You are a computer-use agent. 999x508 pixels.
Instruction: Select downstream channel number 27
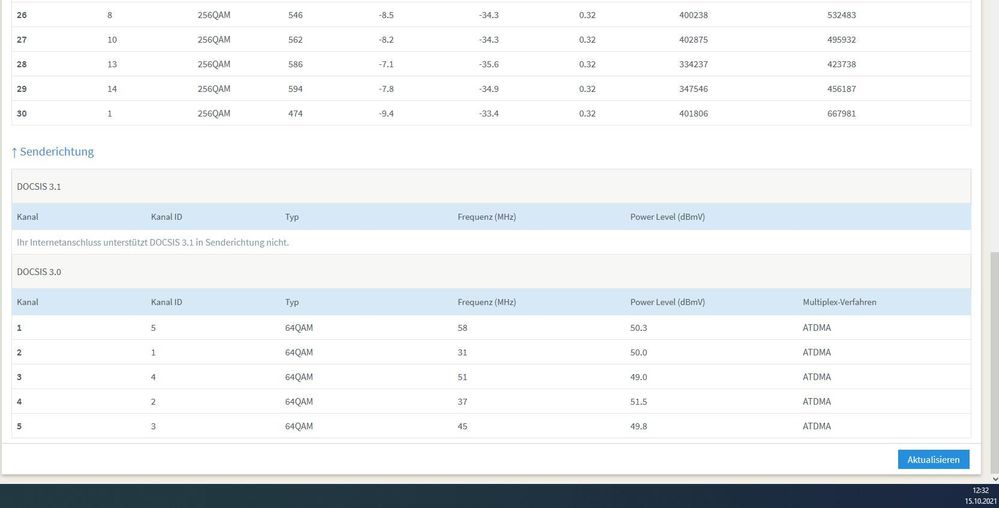point(22,40)
